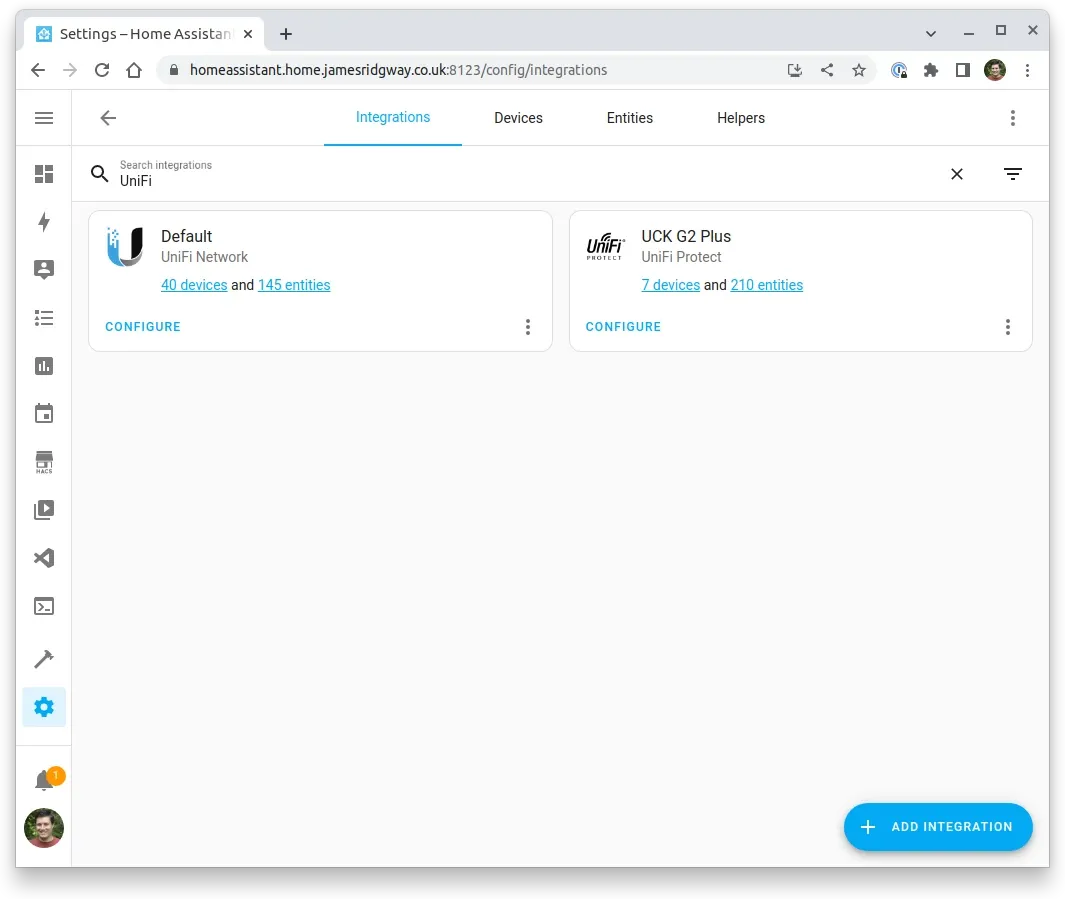The height and width of the screenshot is (899, 1065).
Task: Open the Calendar from the sidebar
Action: [43, 413]
